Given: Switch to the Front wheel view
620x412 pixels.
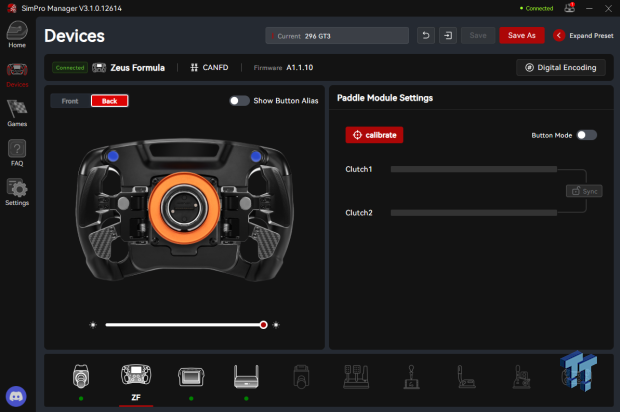Looking at the screenshot, I should pos(70,101).
